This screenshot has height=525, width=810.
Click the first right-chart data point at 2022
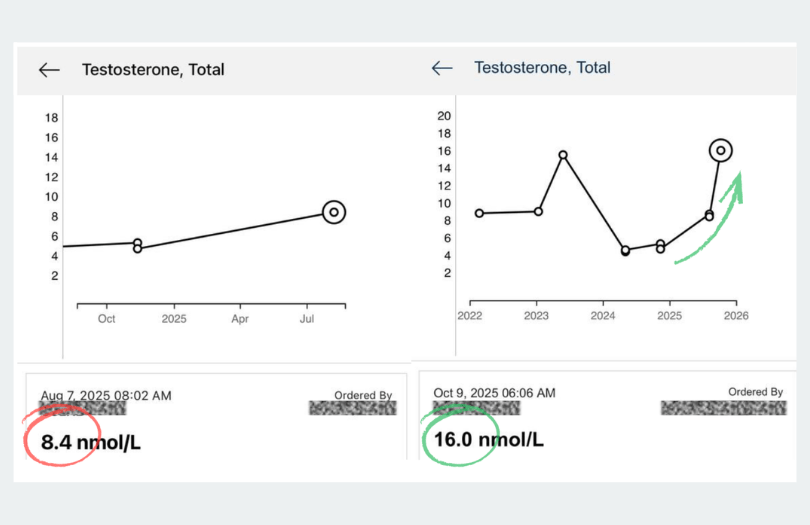click(x=479, y=213)
